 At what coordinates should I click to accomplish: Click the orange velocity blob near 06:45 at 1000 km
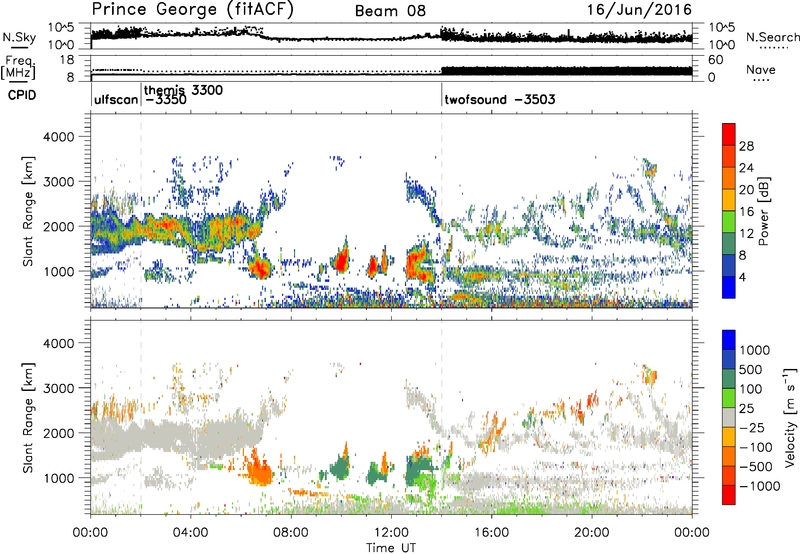point(259,471)
